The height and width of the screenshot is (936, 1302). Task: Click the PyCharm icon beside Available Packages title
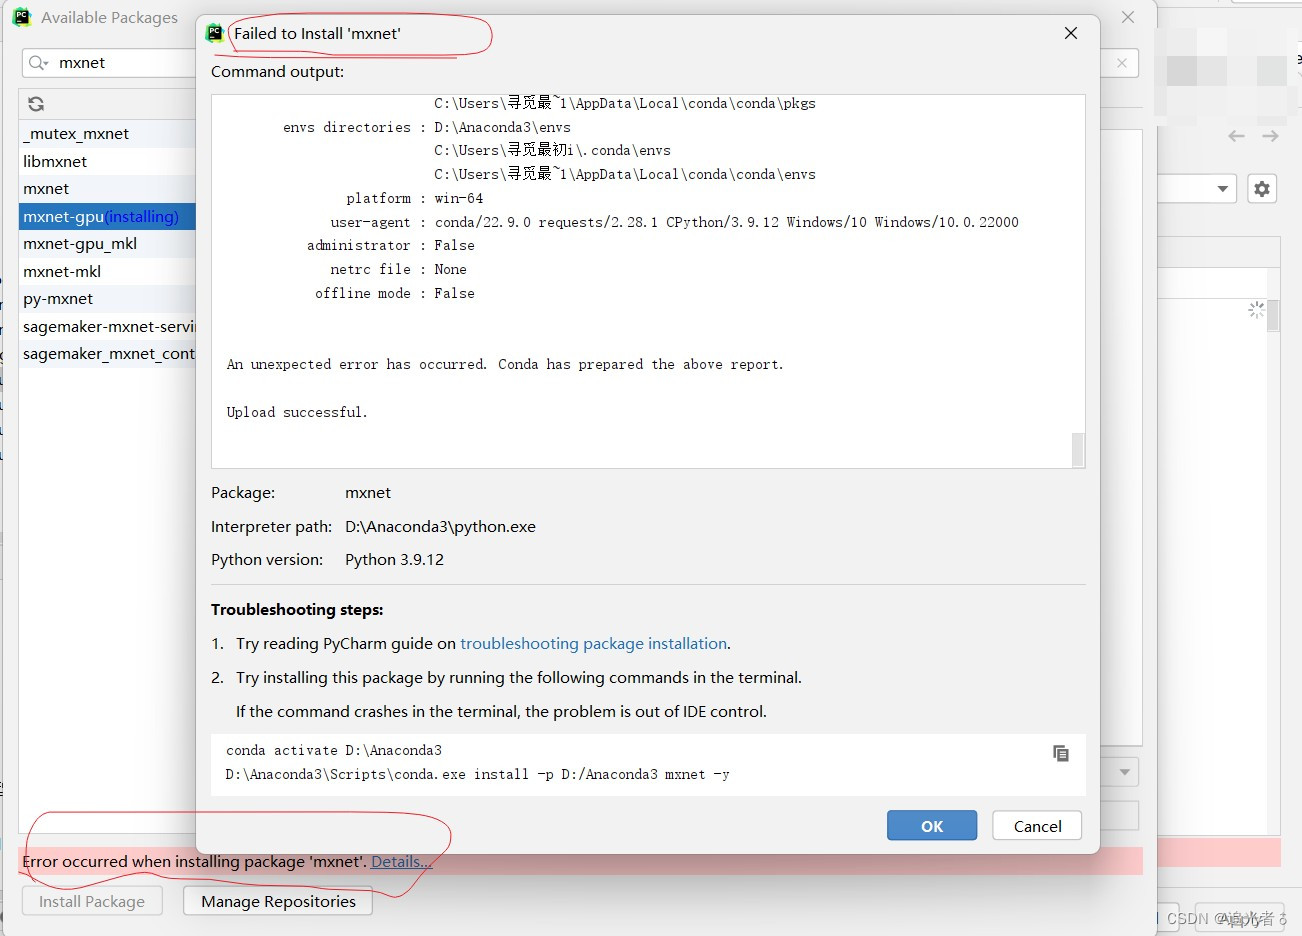click(21, 17)
